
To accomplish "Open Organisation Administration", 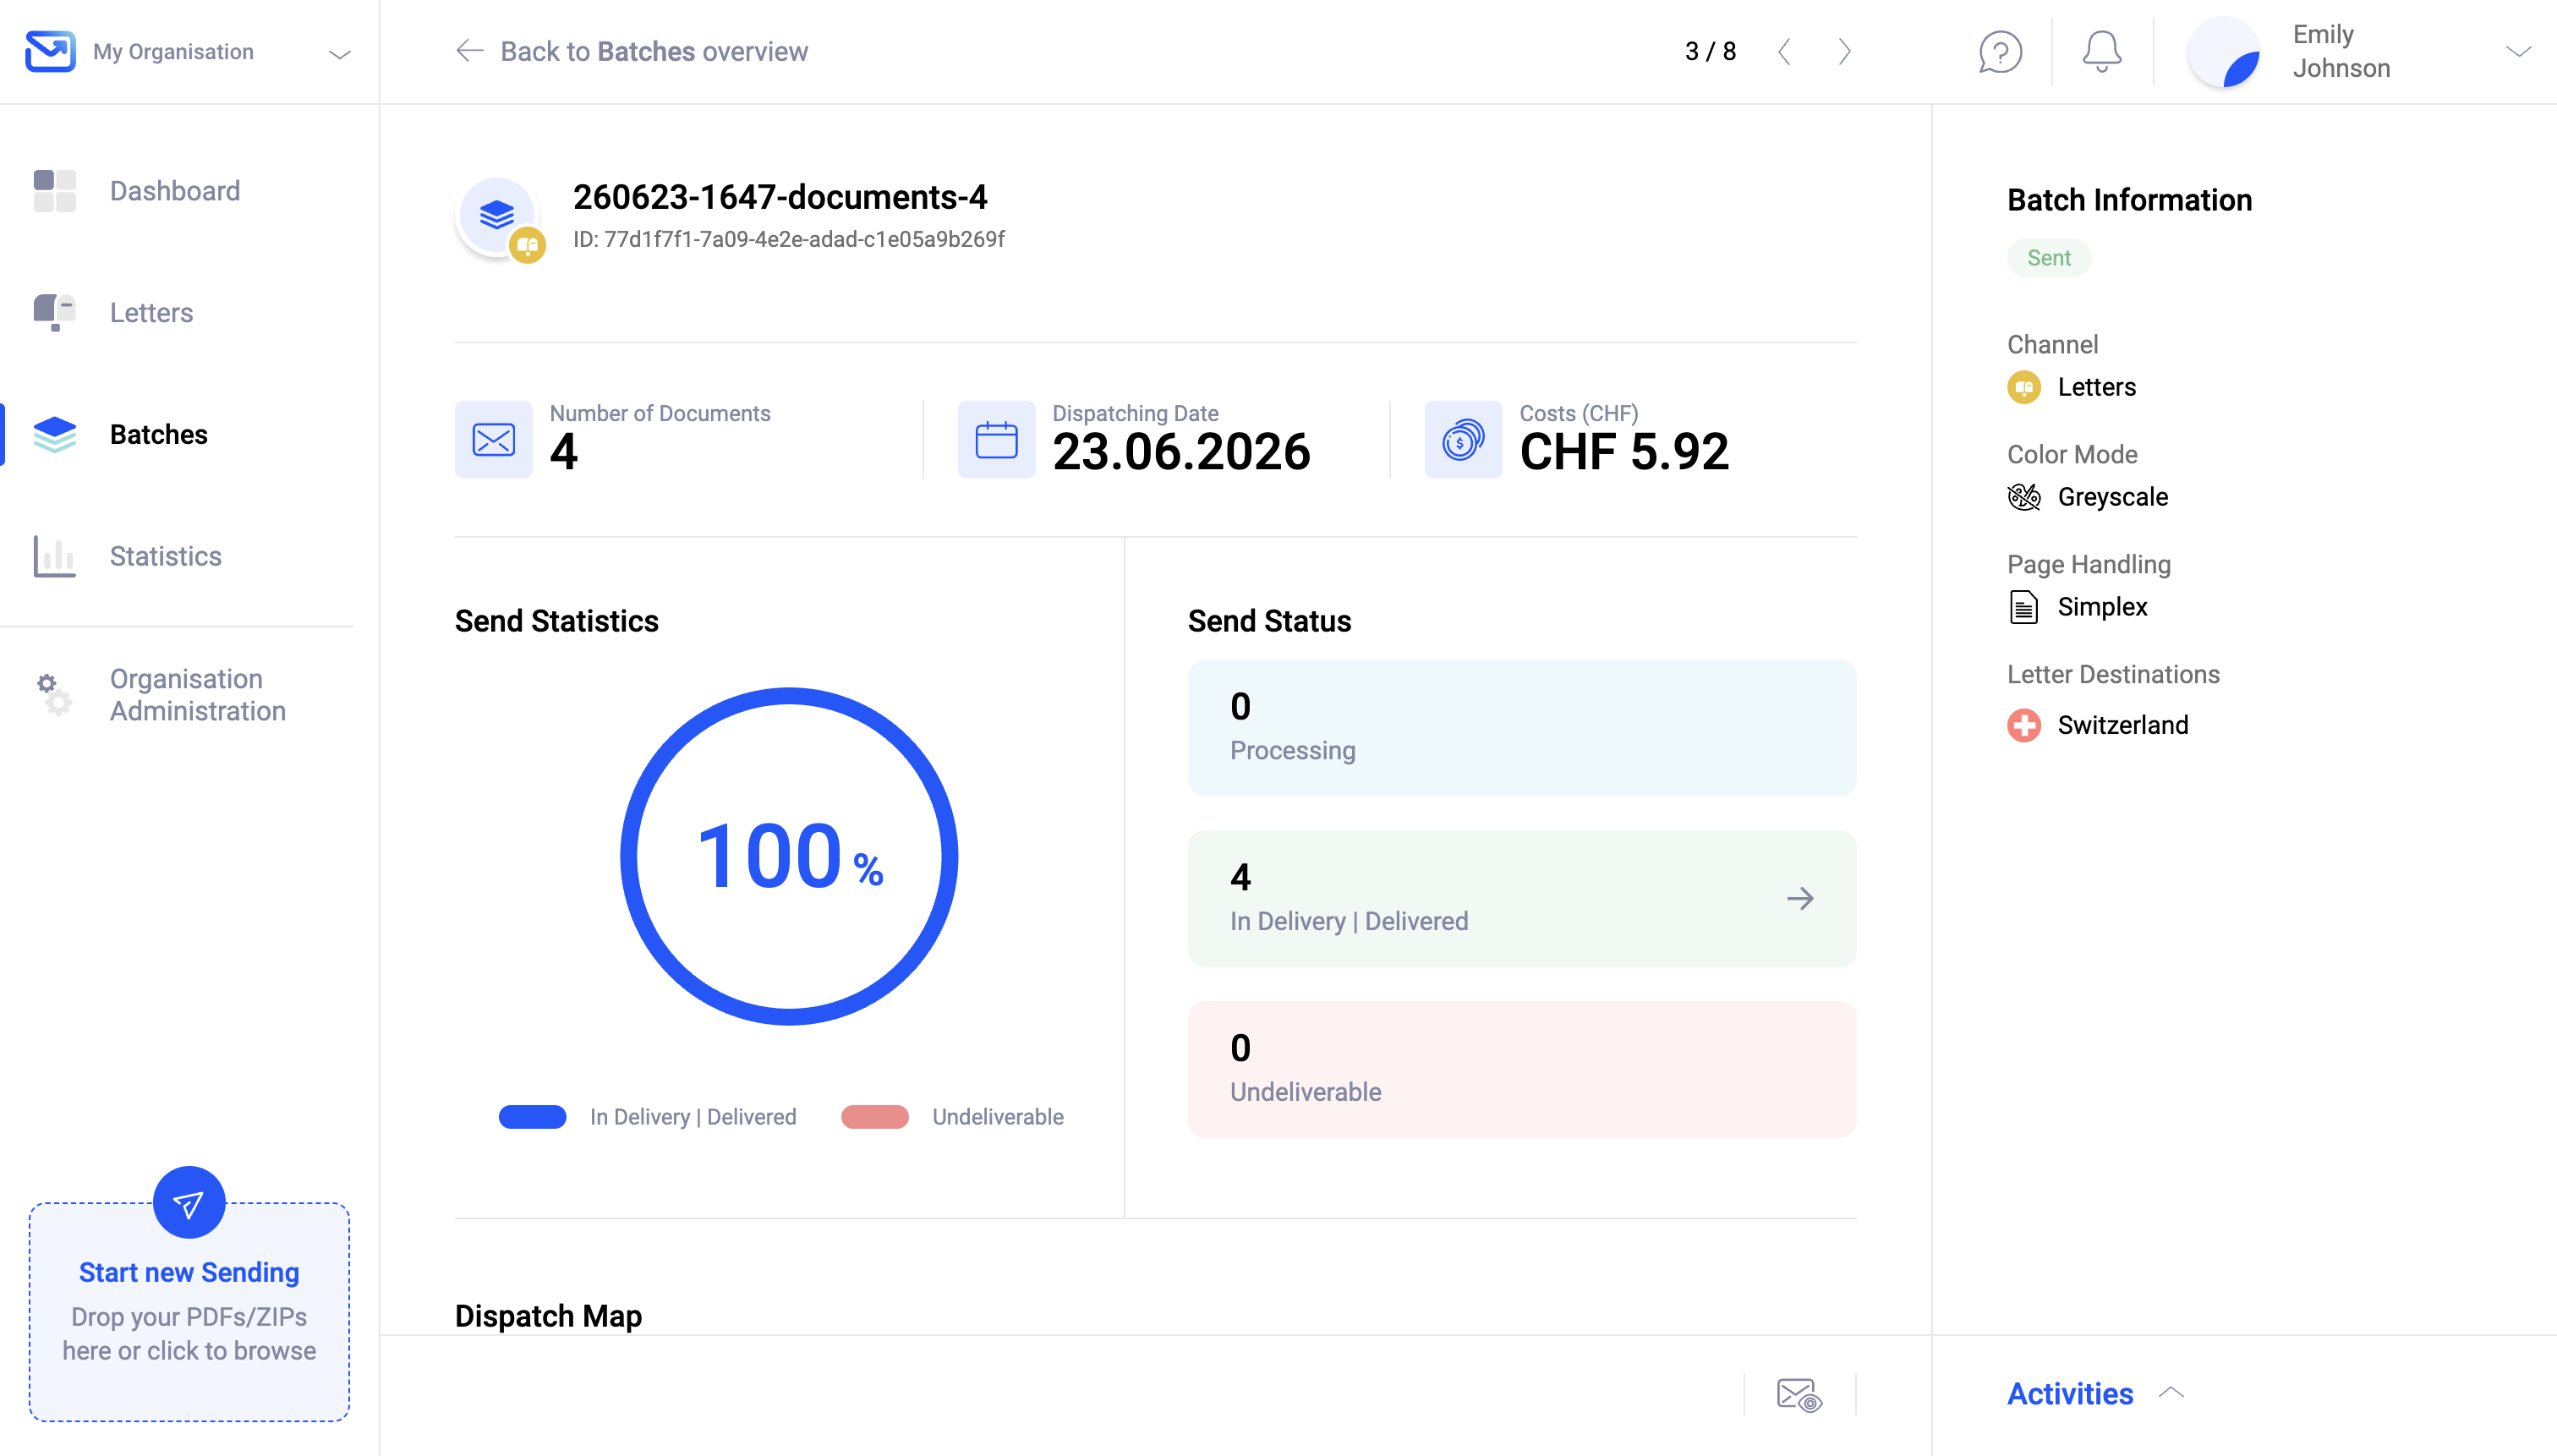I will coord(198,695).
